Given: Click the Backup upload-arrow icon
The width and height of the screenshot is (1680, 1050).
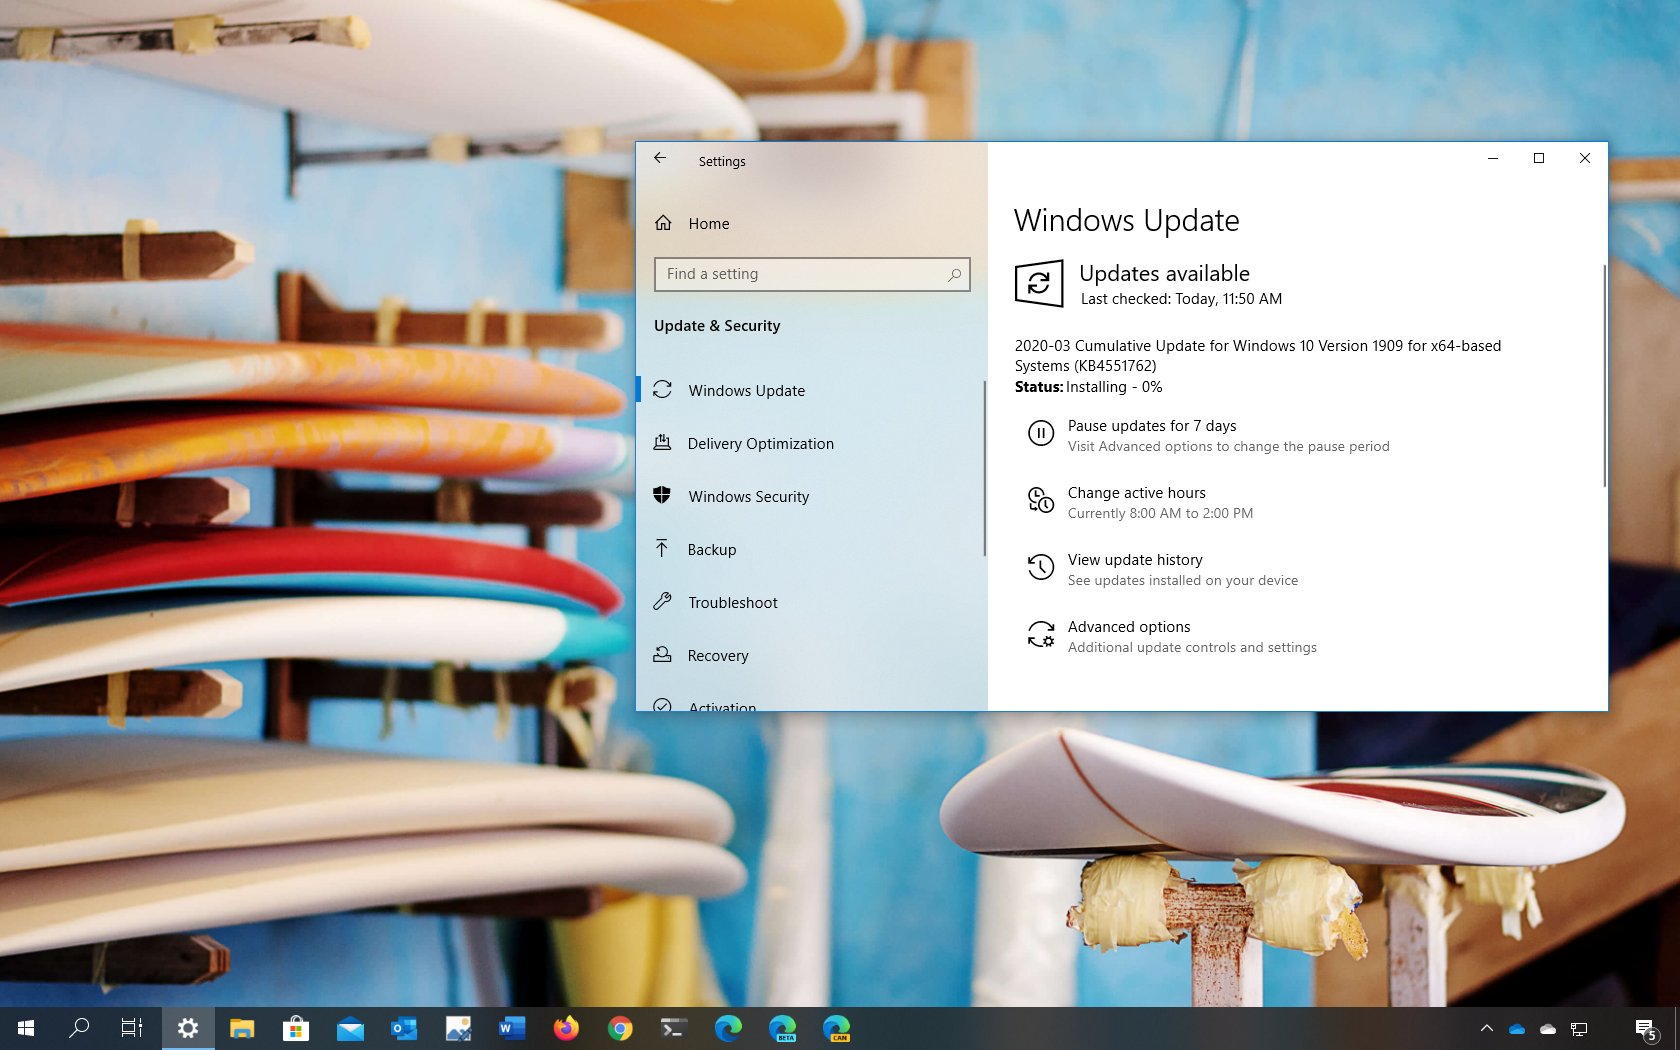Looking at the screenshot, I should (663, 549).
